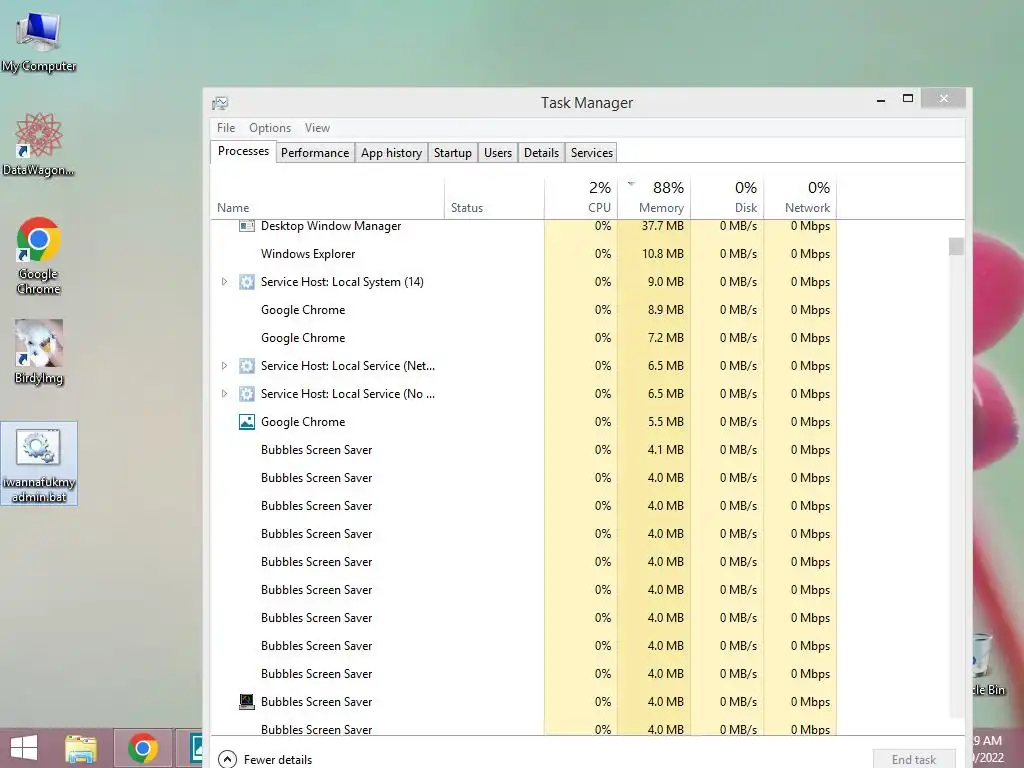Switch to the Details tab
Viewport: 1024px width, 768px height.
(x=541, y=153)
